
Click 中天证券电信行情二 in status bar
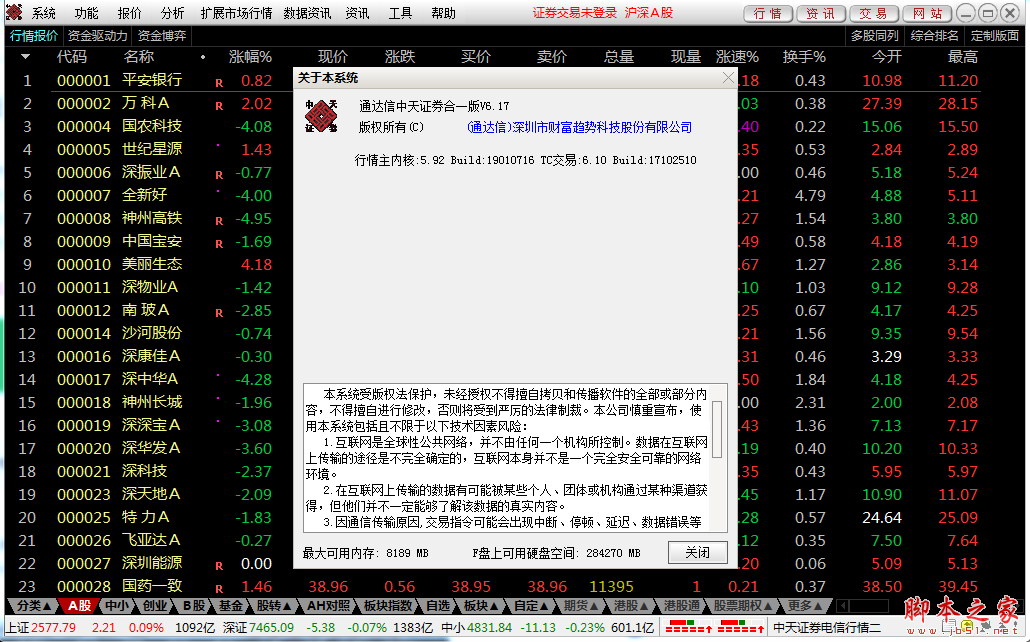tap(827, 628)
